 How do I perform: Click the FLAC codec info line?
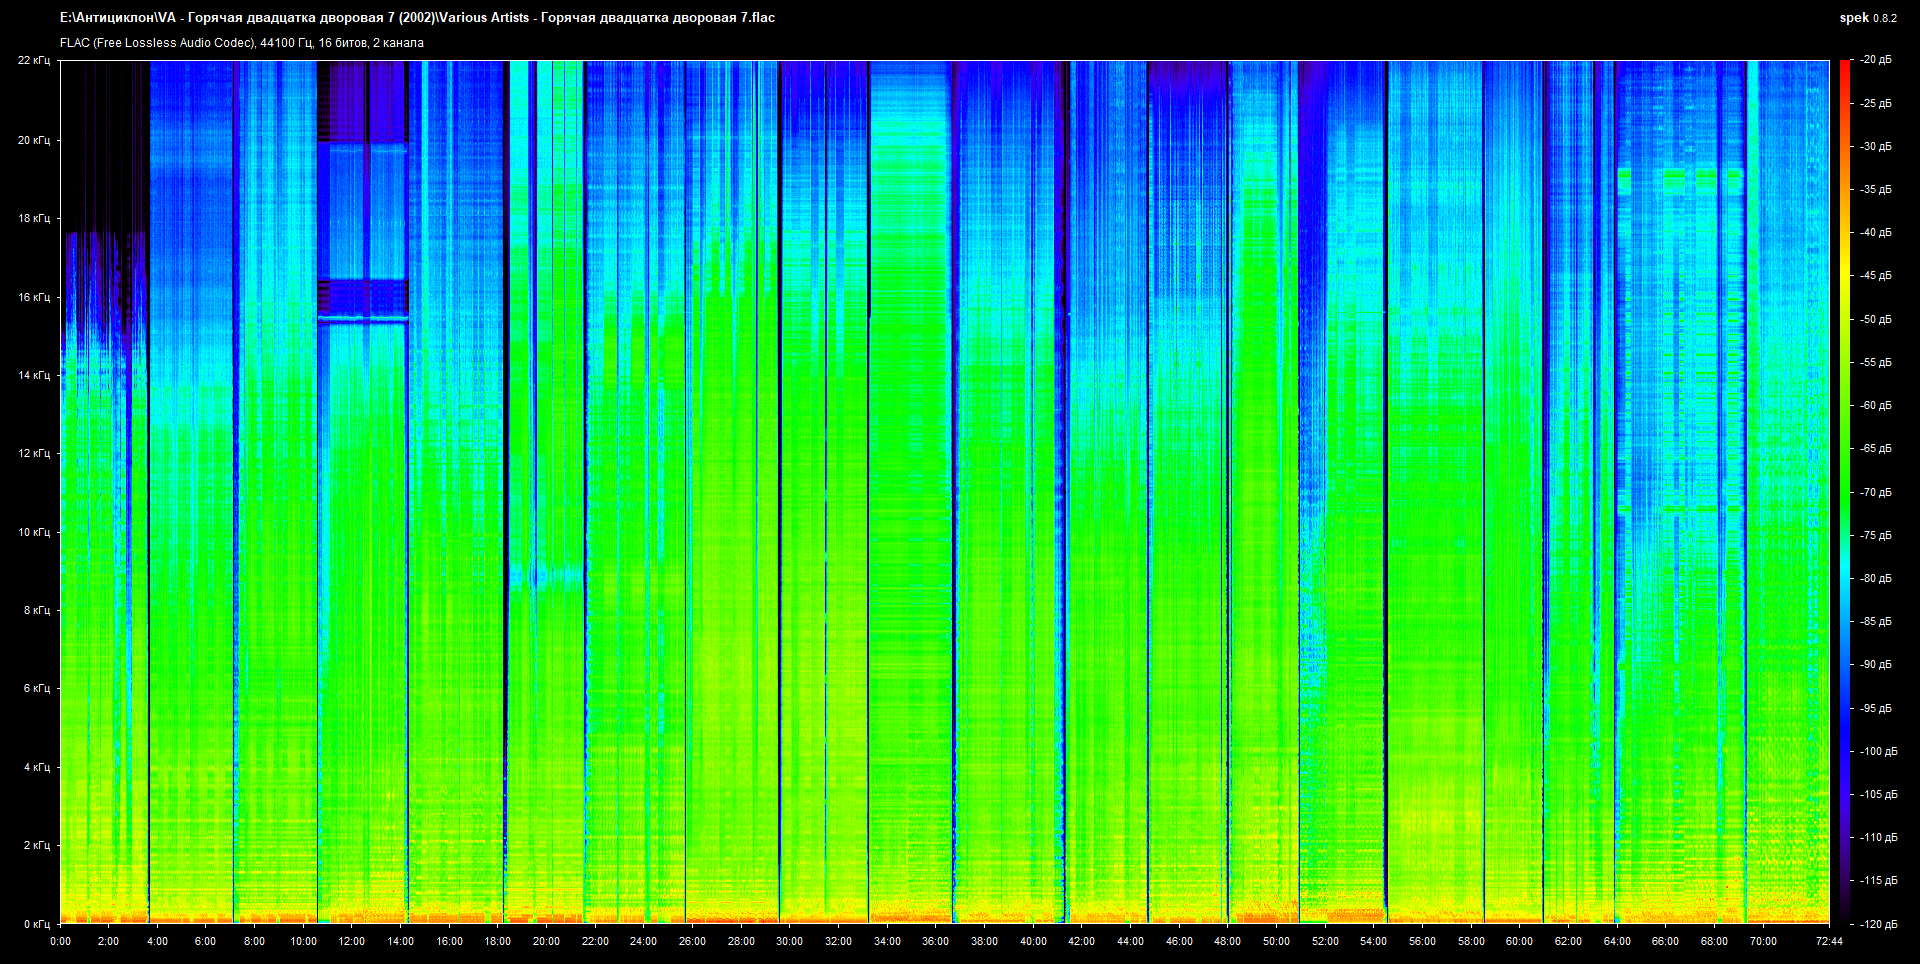242,43
